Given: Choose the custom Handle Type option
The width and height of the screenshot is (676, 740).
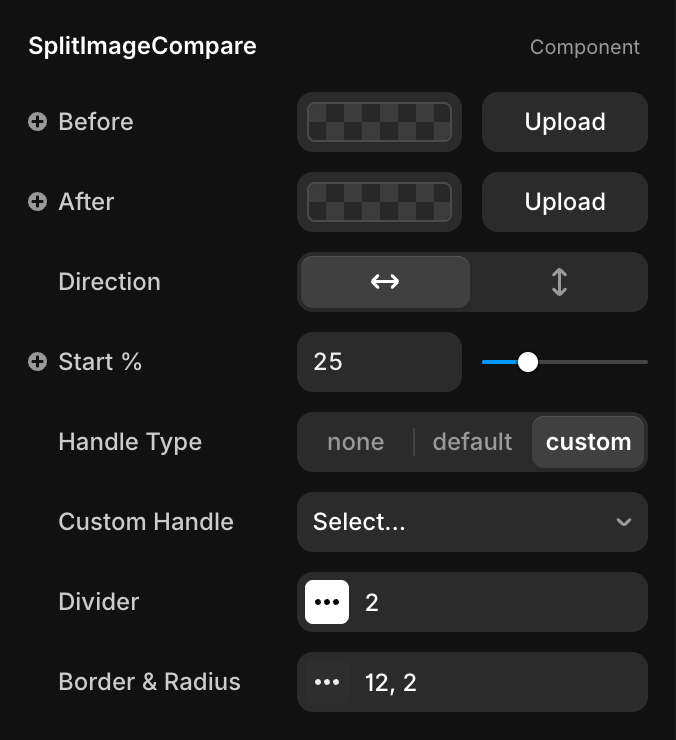Looking at the screenshot, I should point(588,442).
